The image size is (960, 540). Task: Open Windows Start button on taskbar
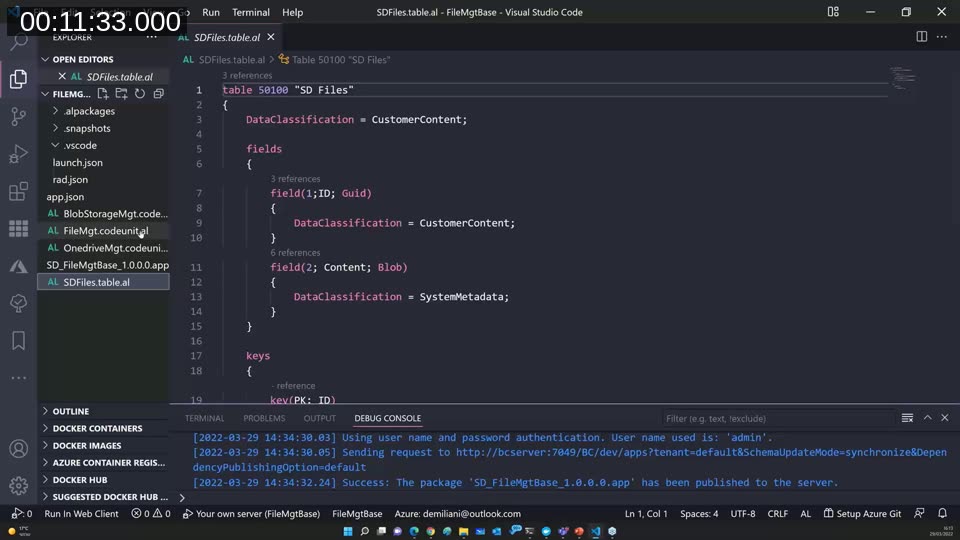click(x=348, y=531)
